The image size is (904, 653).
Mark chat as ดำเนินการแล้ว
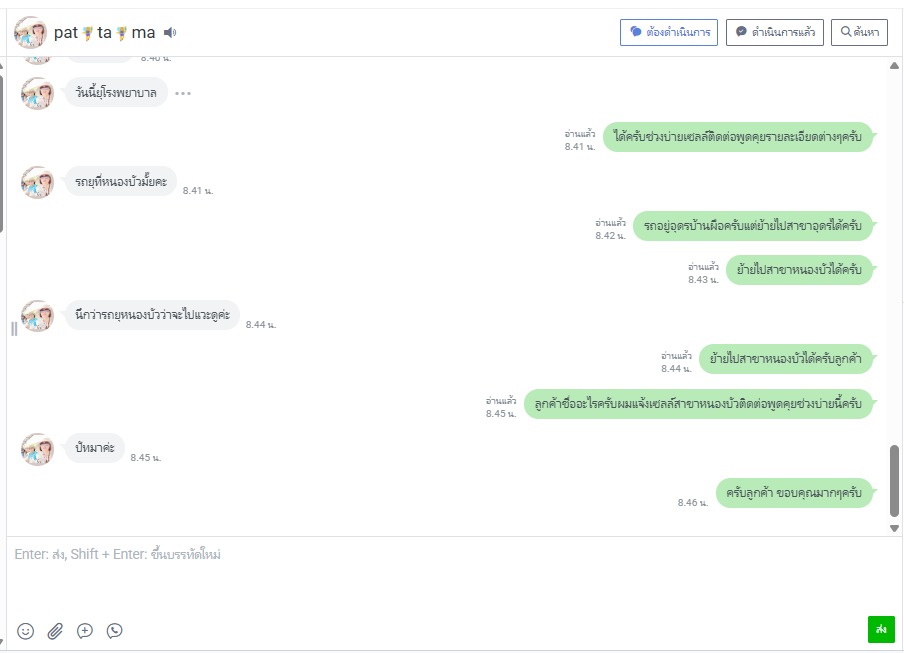(774, 32)
